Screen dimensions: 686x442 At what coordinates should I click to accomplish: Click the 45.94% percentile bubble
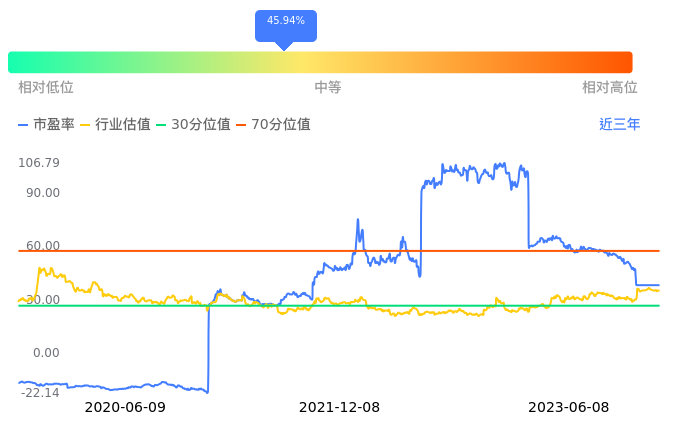(x=285, y=22)
